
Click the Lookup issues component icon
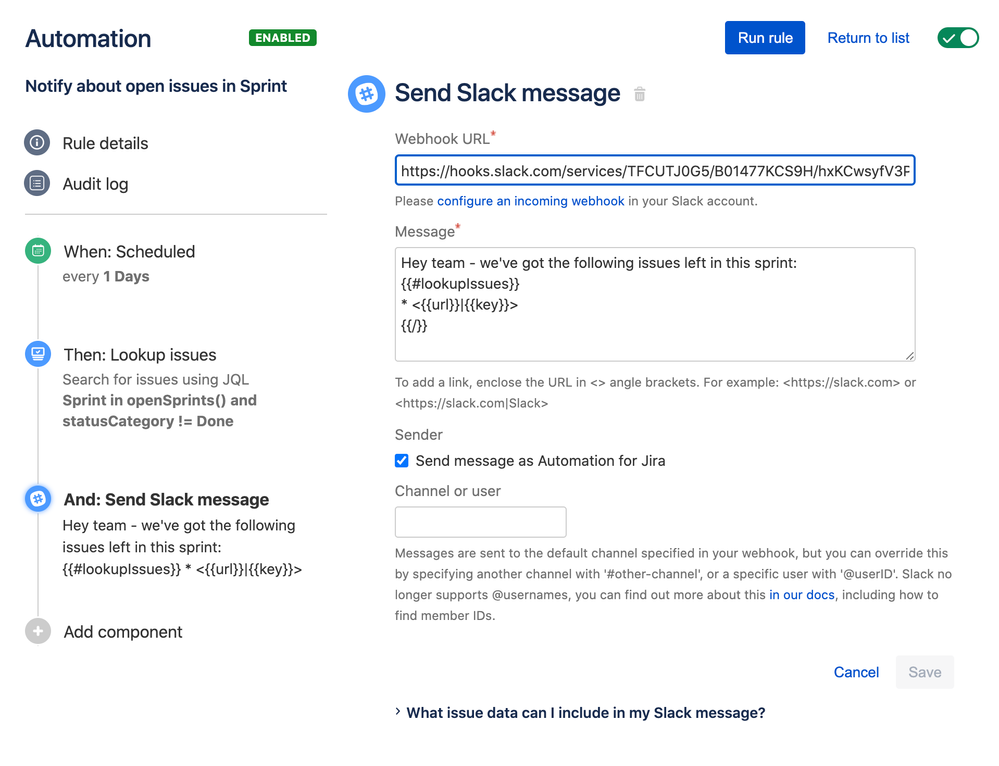[38, 354]
